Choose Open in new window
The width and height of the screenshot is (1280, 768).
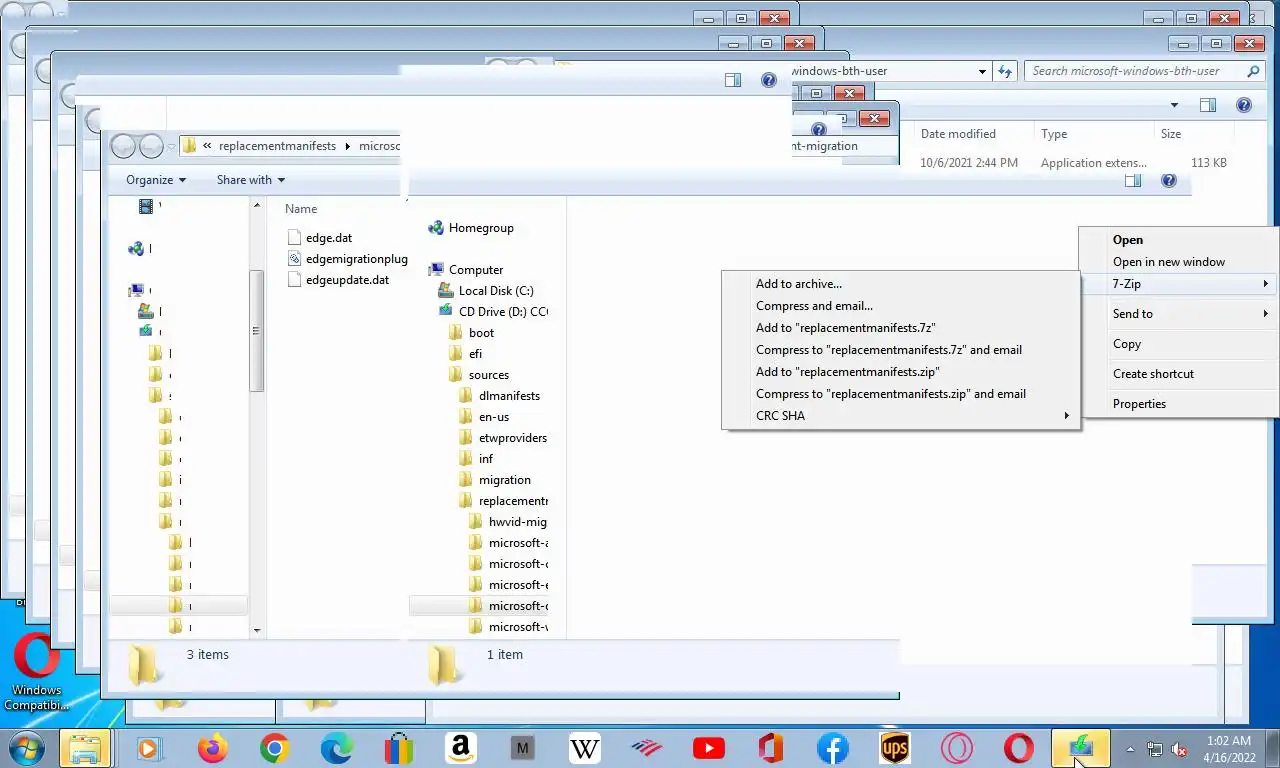pyautogui.click(x=1178, y=262)
